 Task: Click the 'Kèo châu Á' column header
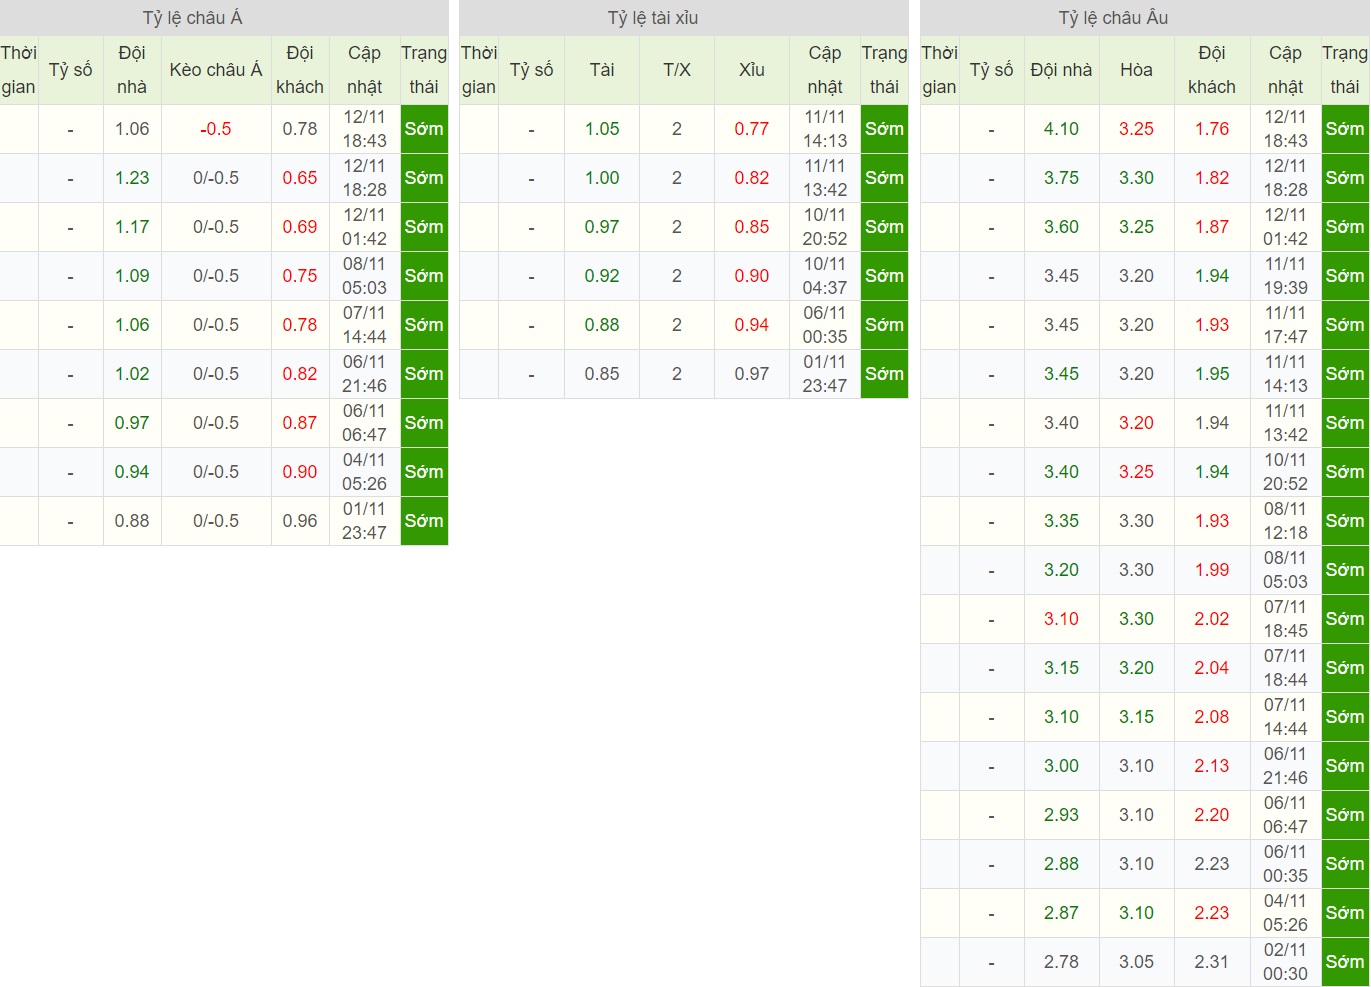(216, 70)
